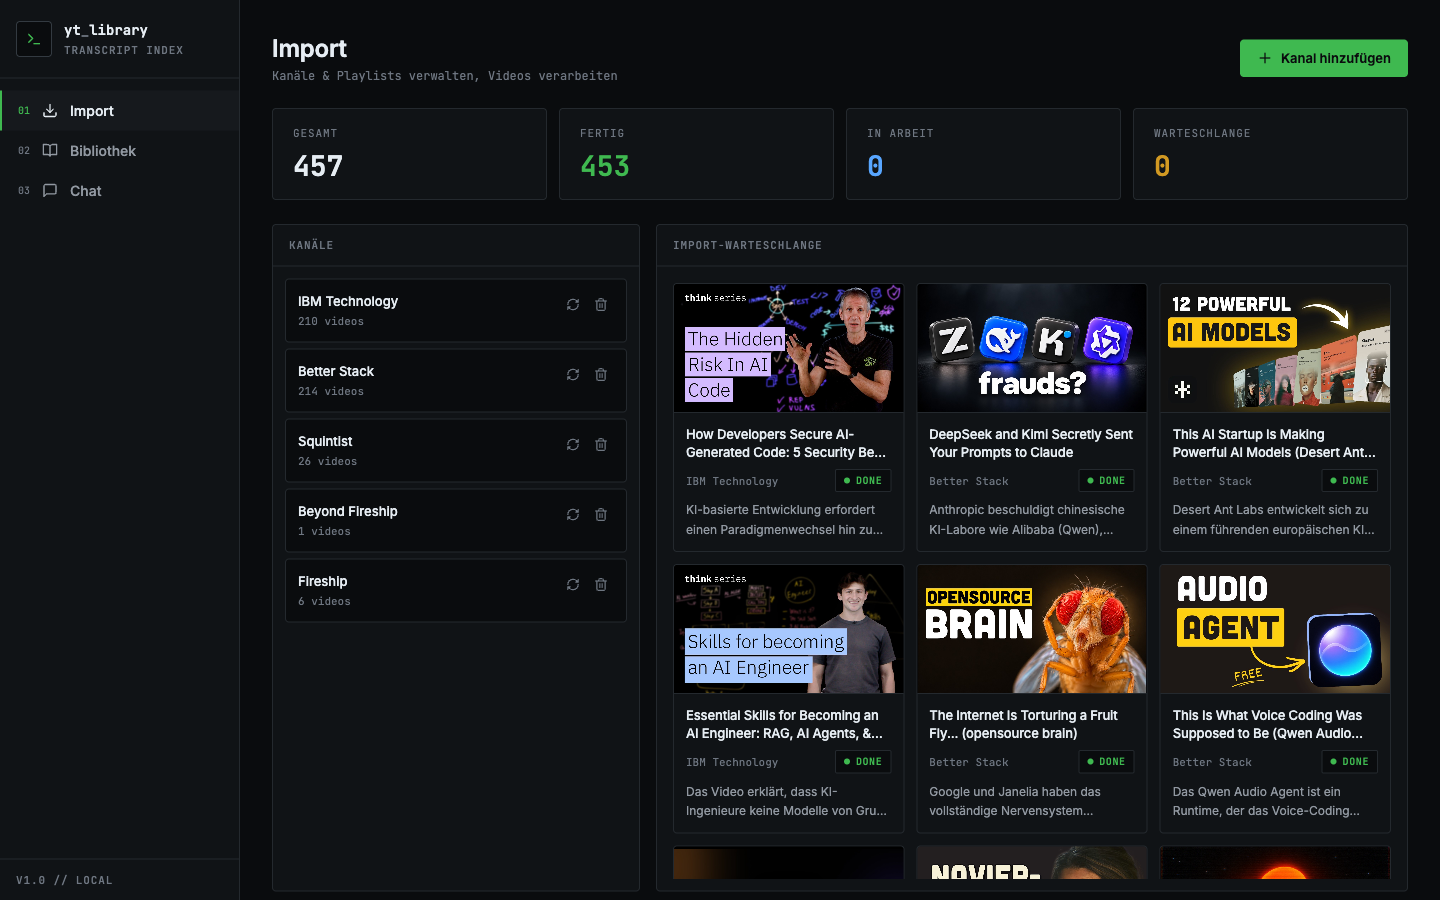Click the plus icon in Kanal hinzufügen

1265,58
